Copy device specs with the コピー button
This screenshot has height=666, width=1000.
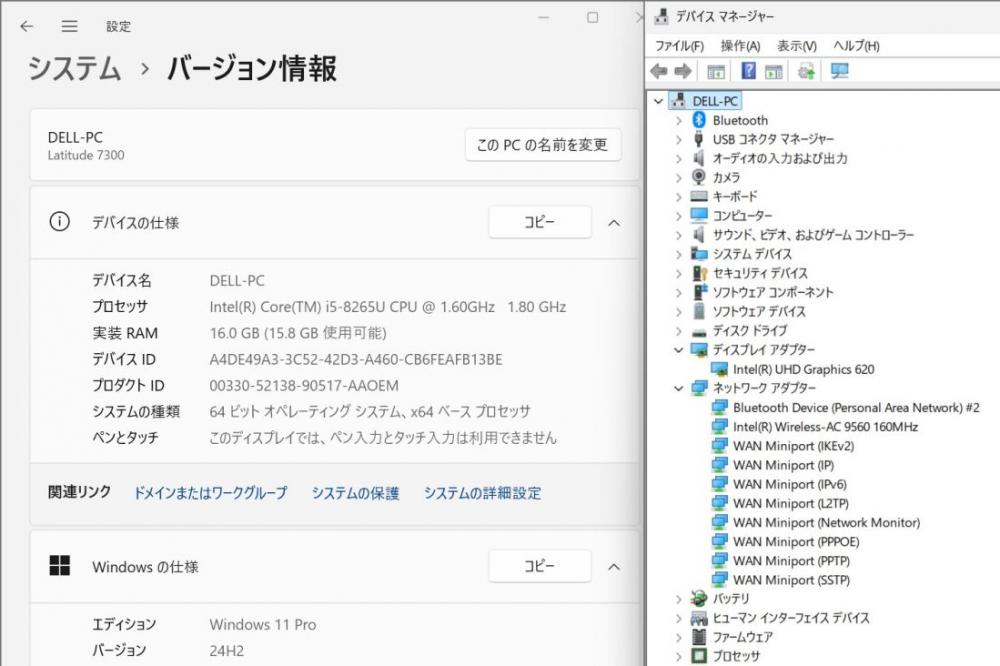(540, 222)
